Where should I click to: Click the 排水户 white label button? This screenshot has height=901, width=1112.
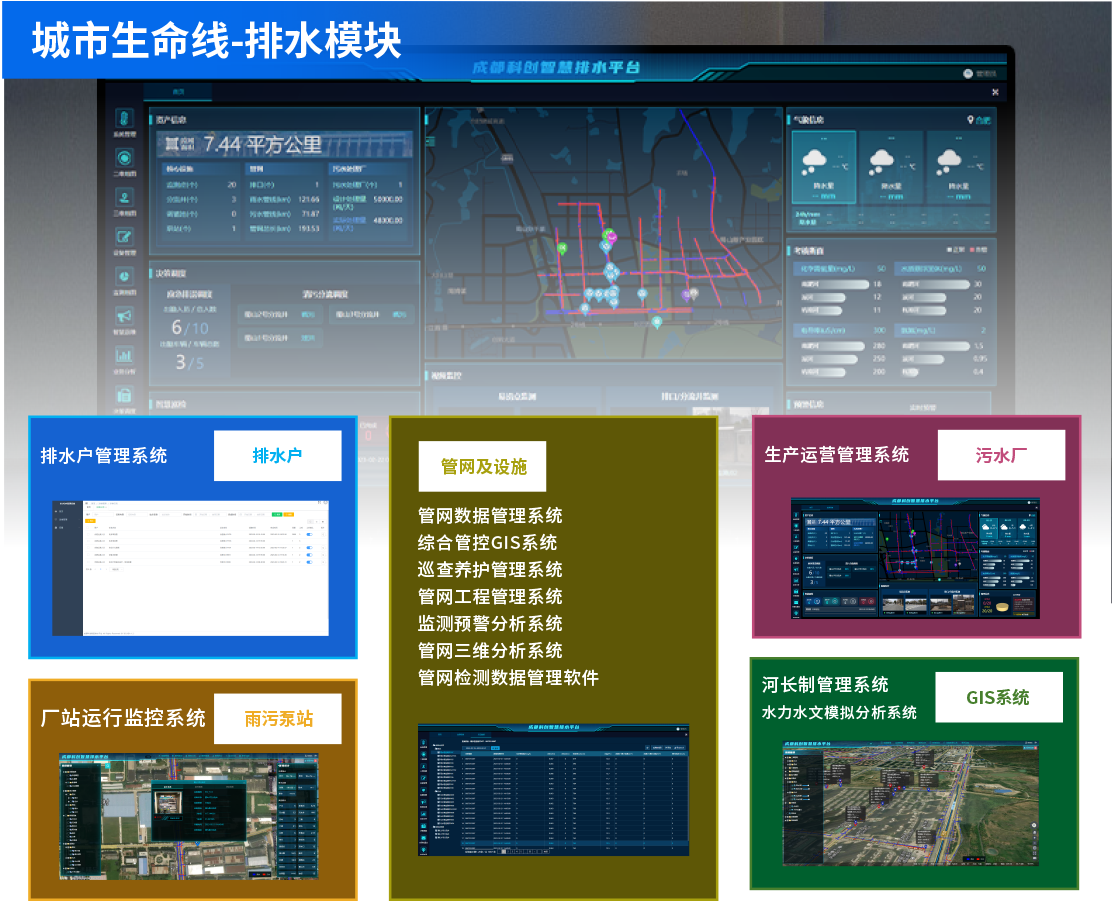tap(277, 456)
